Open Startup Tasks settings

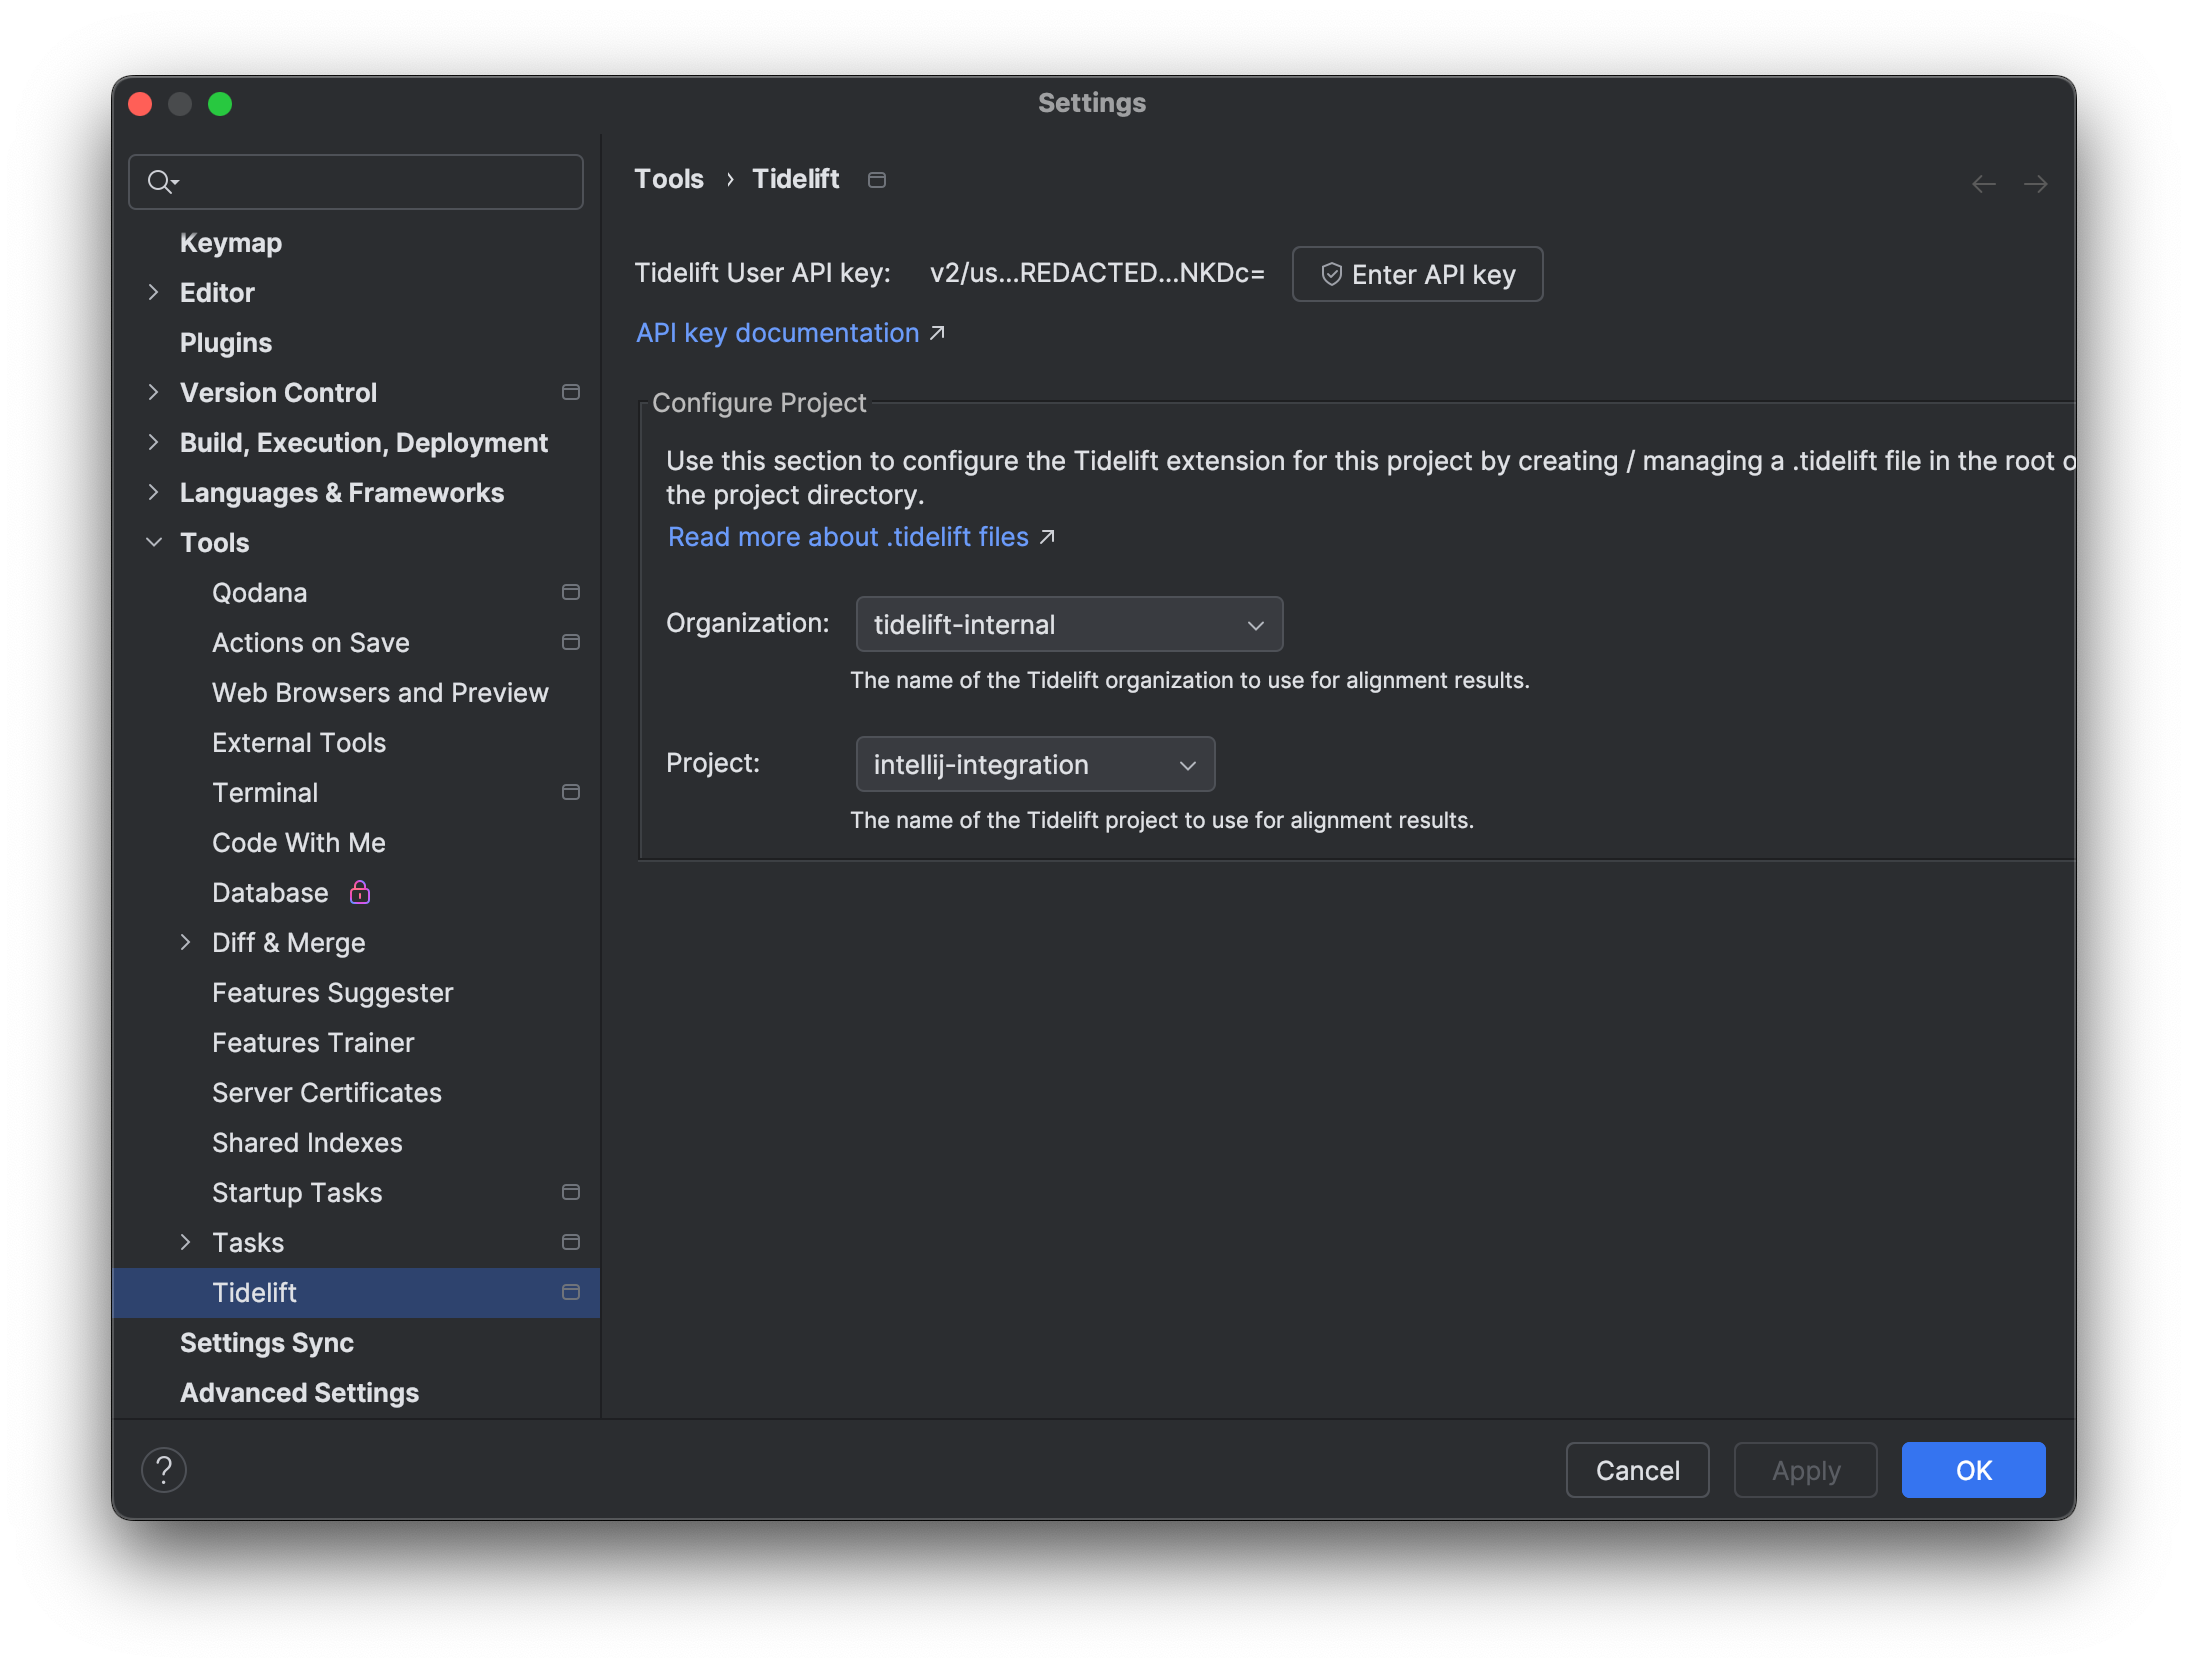click(297, 1193)
